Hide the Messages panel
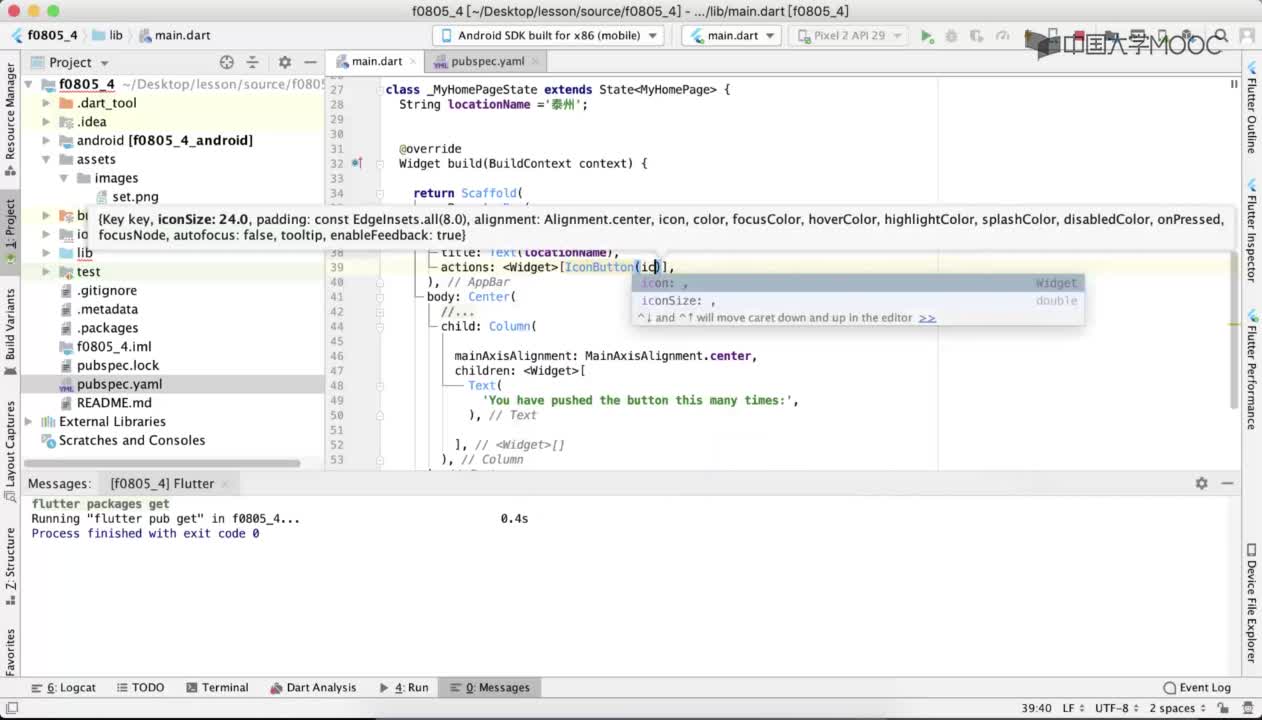This screenshot has height=720, width=1262. coord(1227,483)
